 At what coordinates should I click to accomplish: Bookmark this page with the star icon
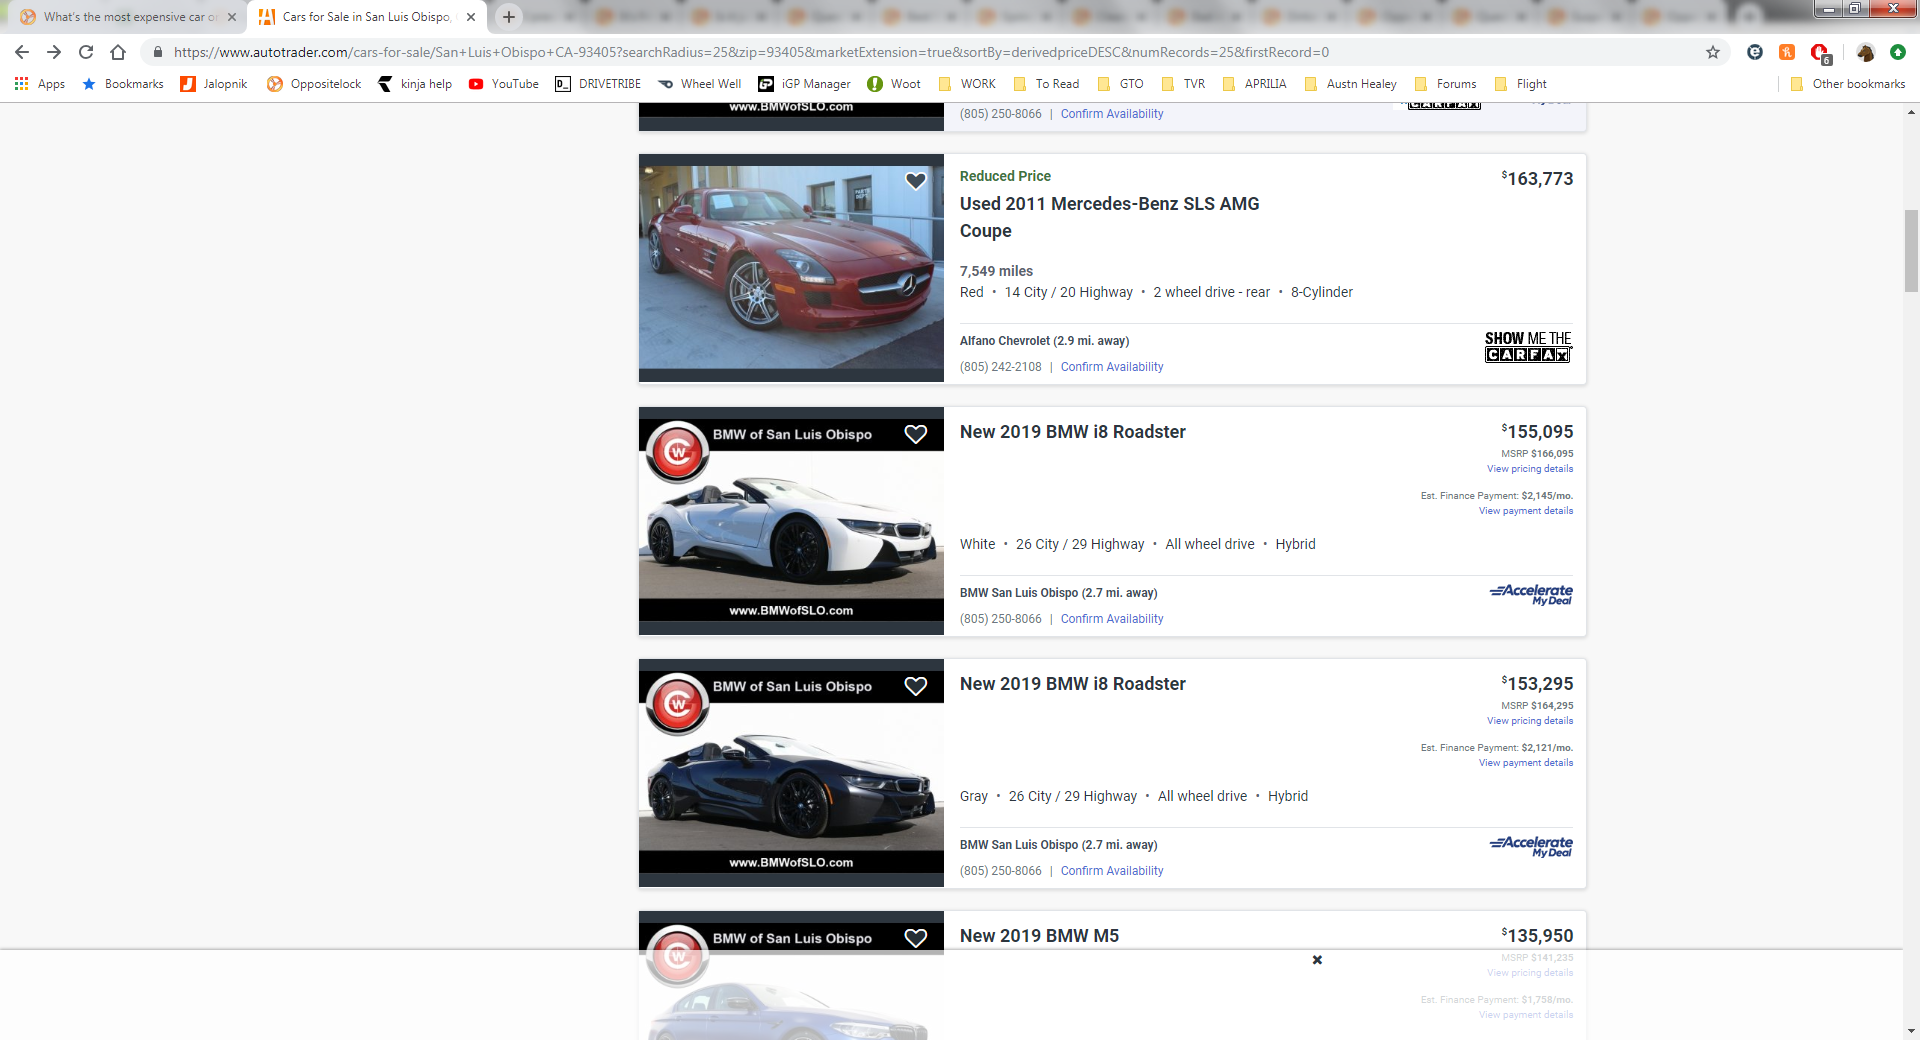1713,52
